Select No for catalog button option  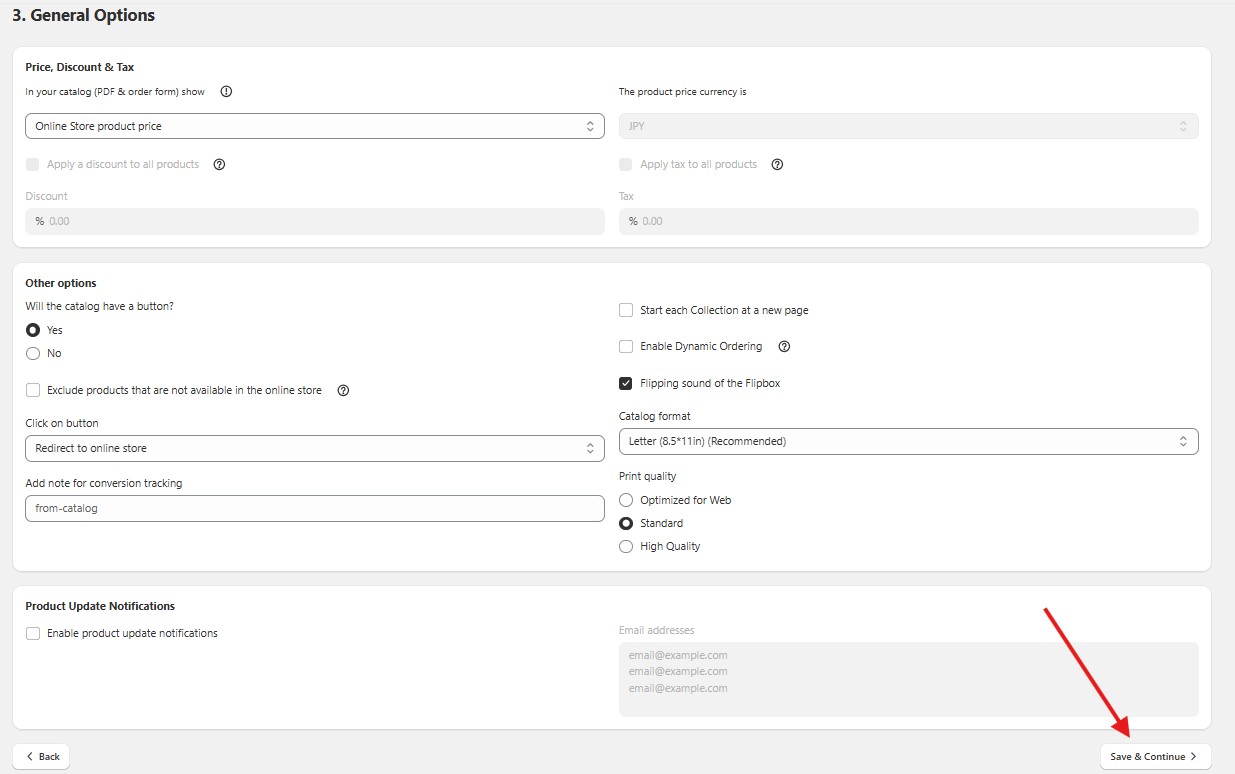(33, 353)
